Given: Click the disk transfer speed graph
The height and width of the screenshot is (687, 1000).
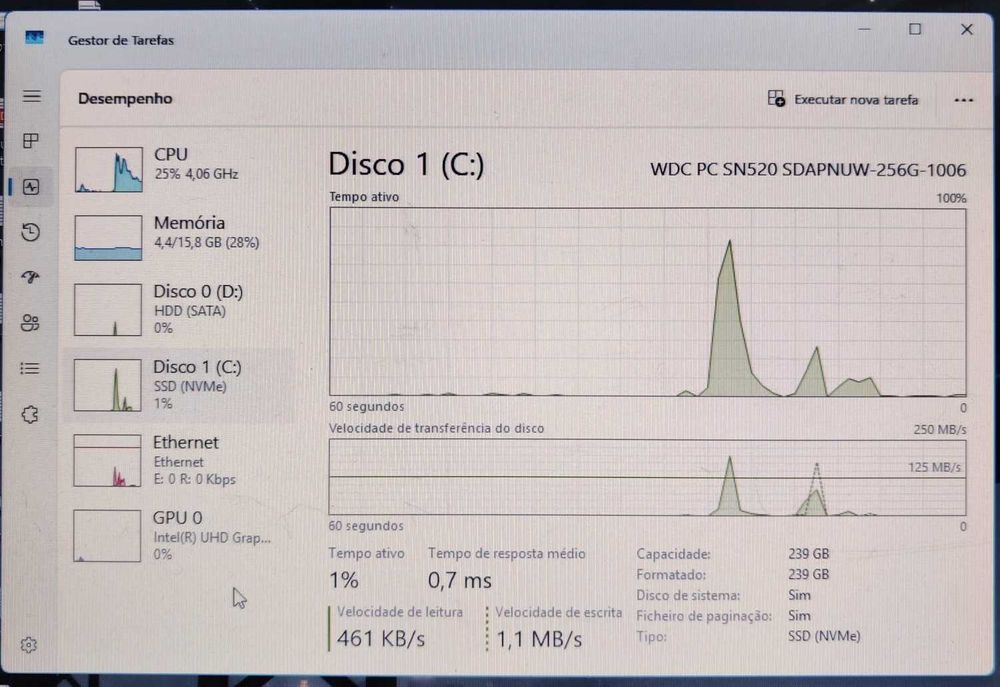Looking at the screenshot, I should (647, 477).
